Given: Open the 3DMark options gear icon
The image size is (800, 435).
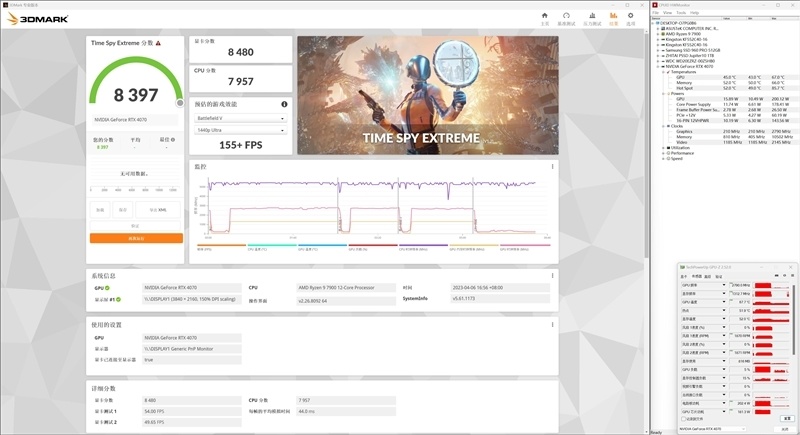Looking at the screenshot, I should (x=631, y=16).
